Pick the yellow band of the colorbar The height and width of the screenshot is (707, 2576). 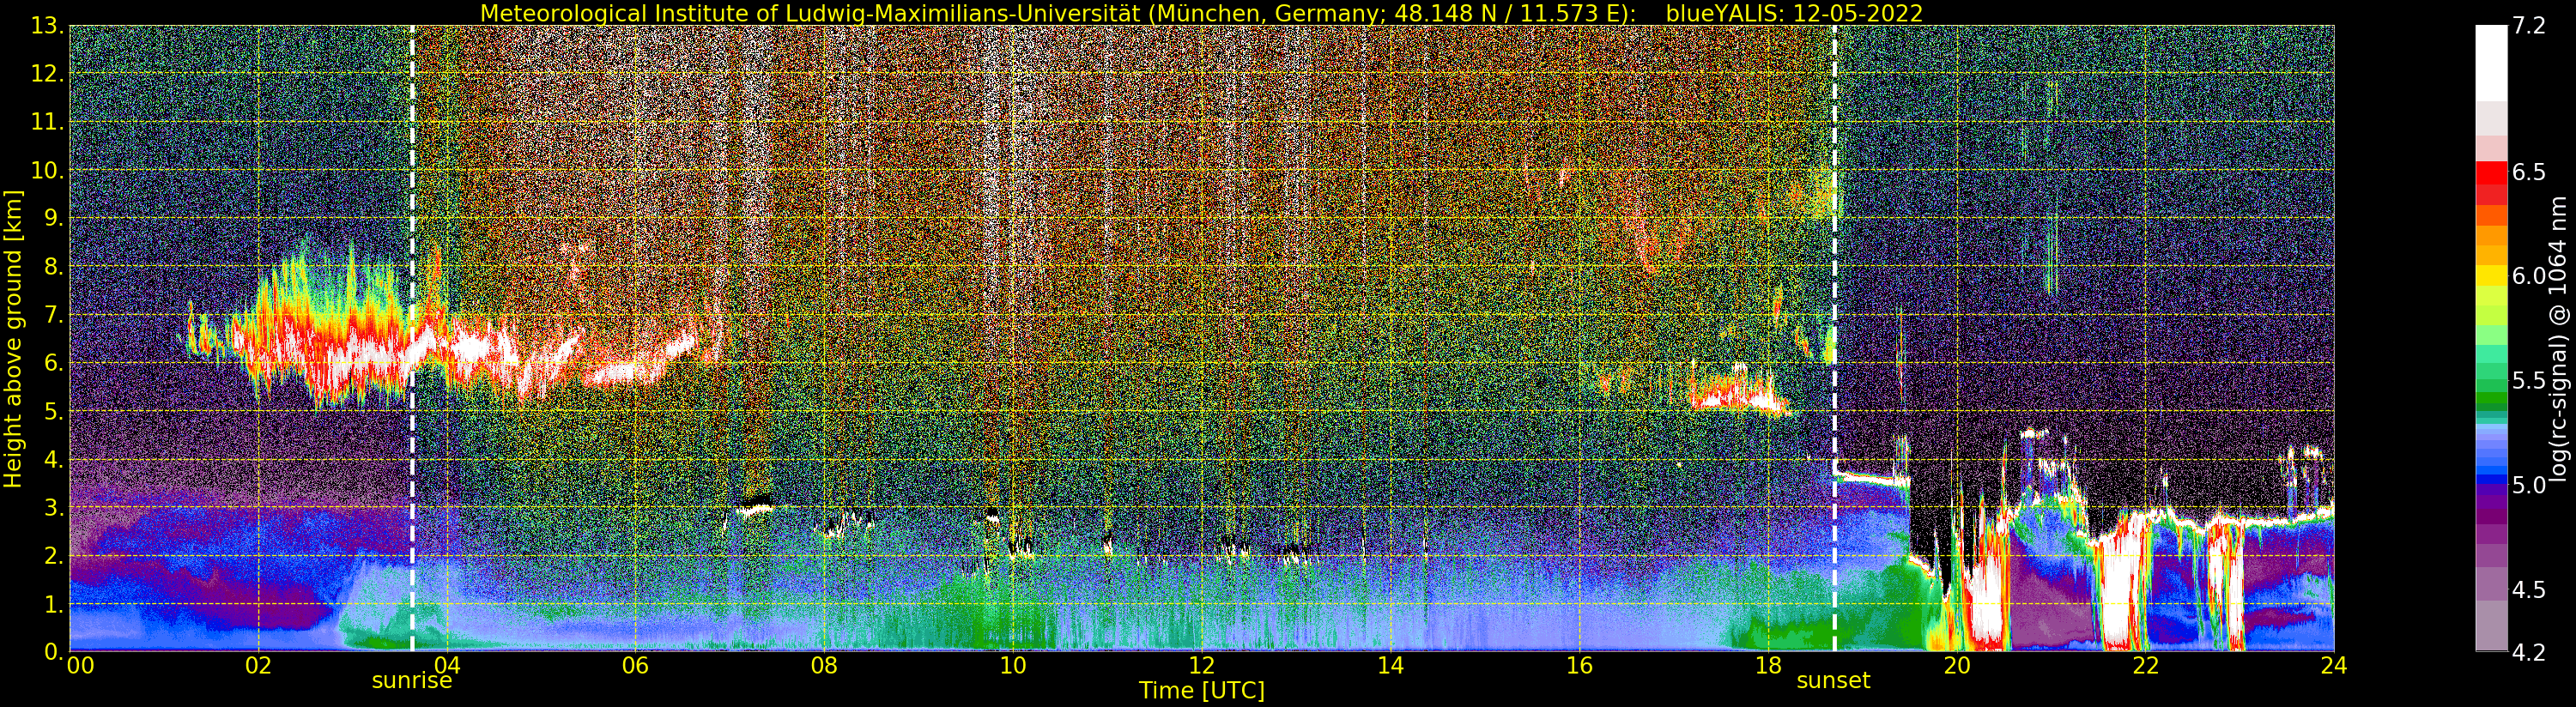pos(2491,276)
